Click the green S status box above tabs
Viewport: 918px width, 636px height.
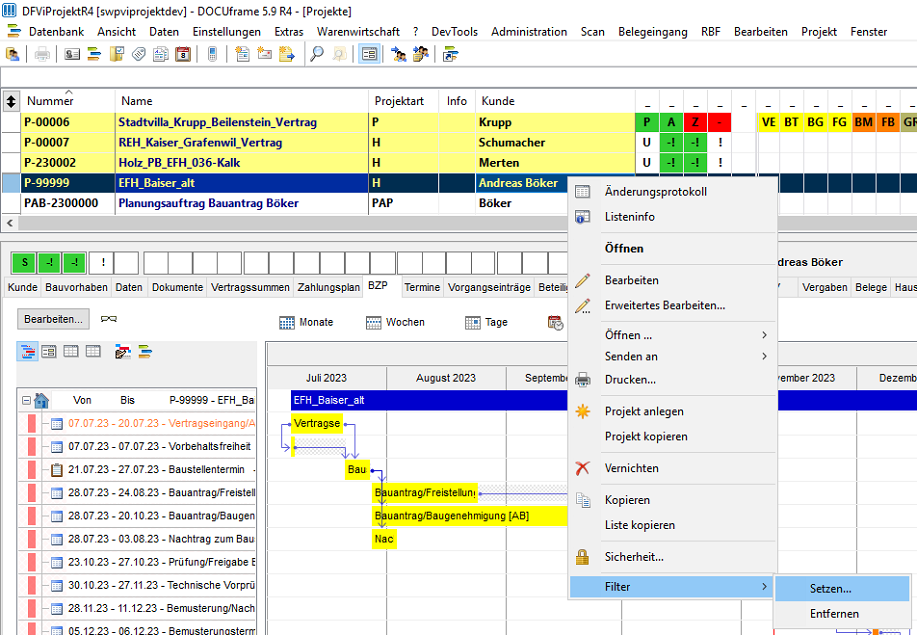click(x=24, y=263)
